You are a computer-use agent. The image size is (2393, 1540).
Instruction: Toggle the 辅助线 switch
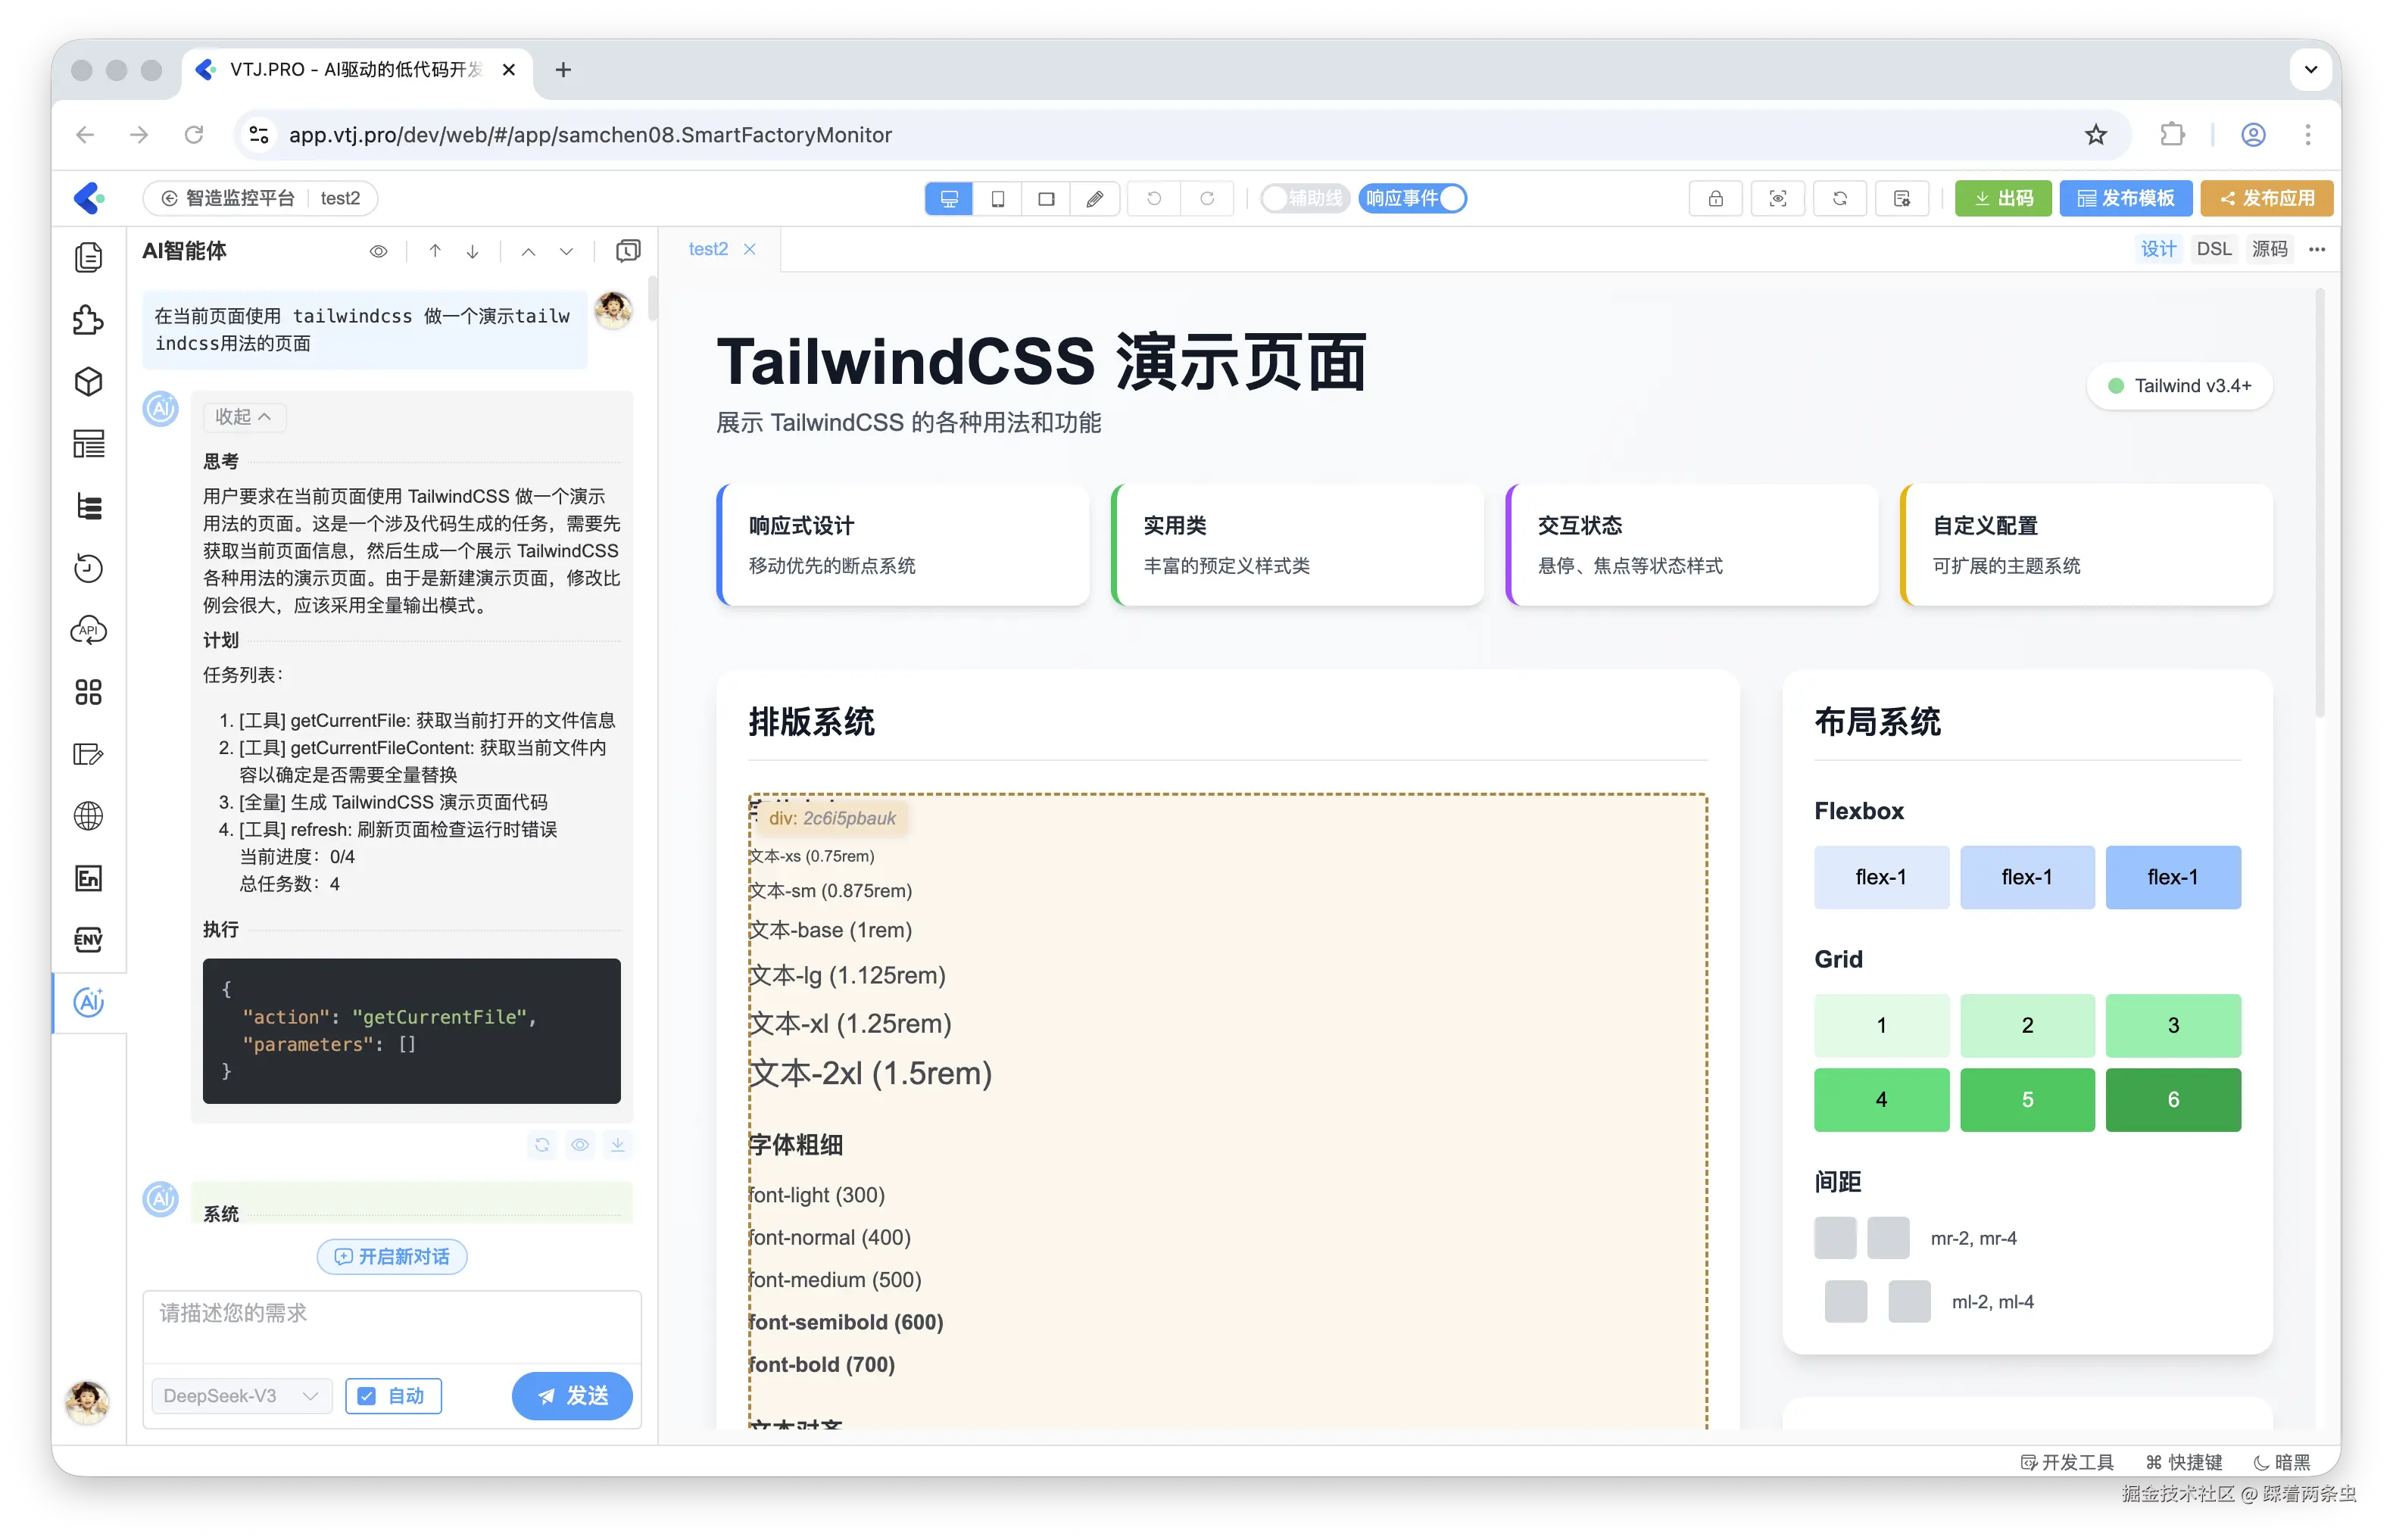click(1304, 199)
